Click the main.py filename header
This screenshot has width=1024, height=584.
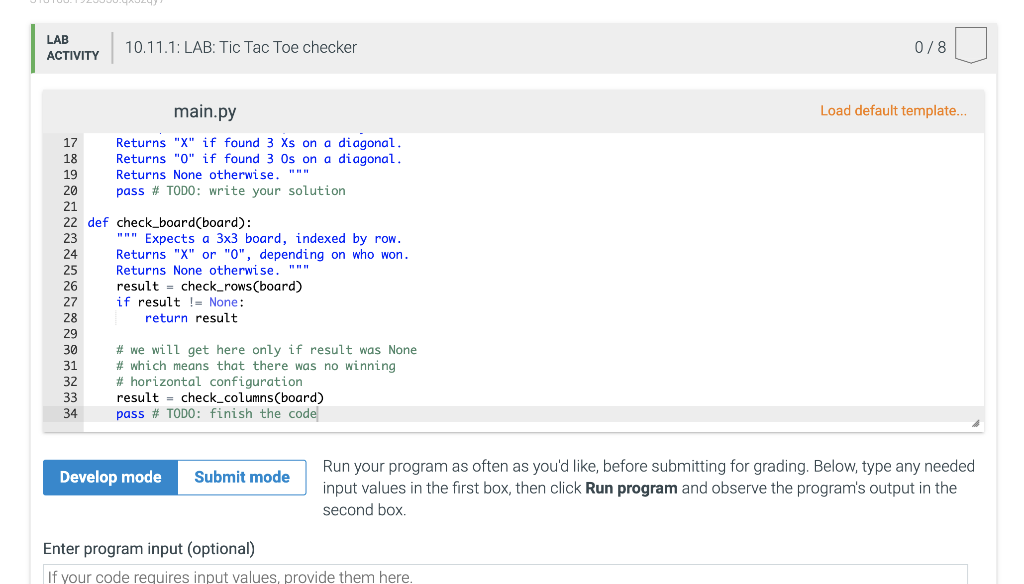pos(204,111)
